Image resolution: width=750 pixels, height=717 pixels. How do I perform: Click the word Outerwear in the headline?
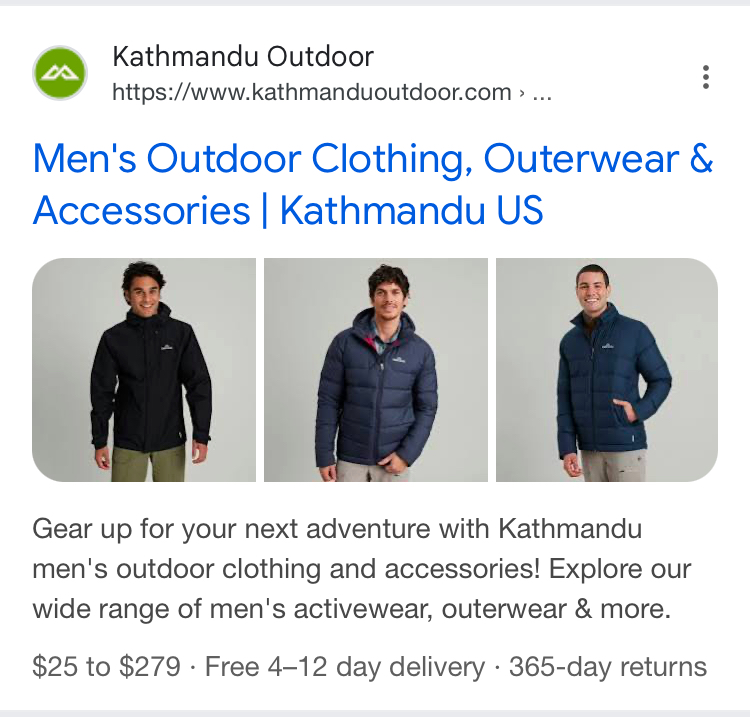(581, 158)
